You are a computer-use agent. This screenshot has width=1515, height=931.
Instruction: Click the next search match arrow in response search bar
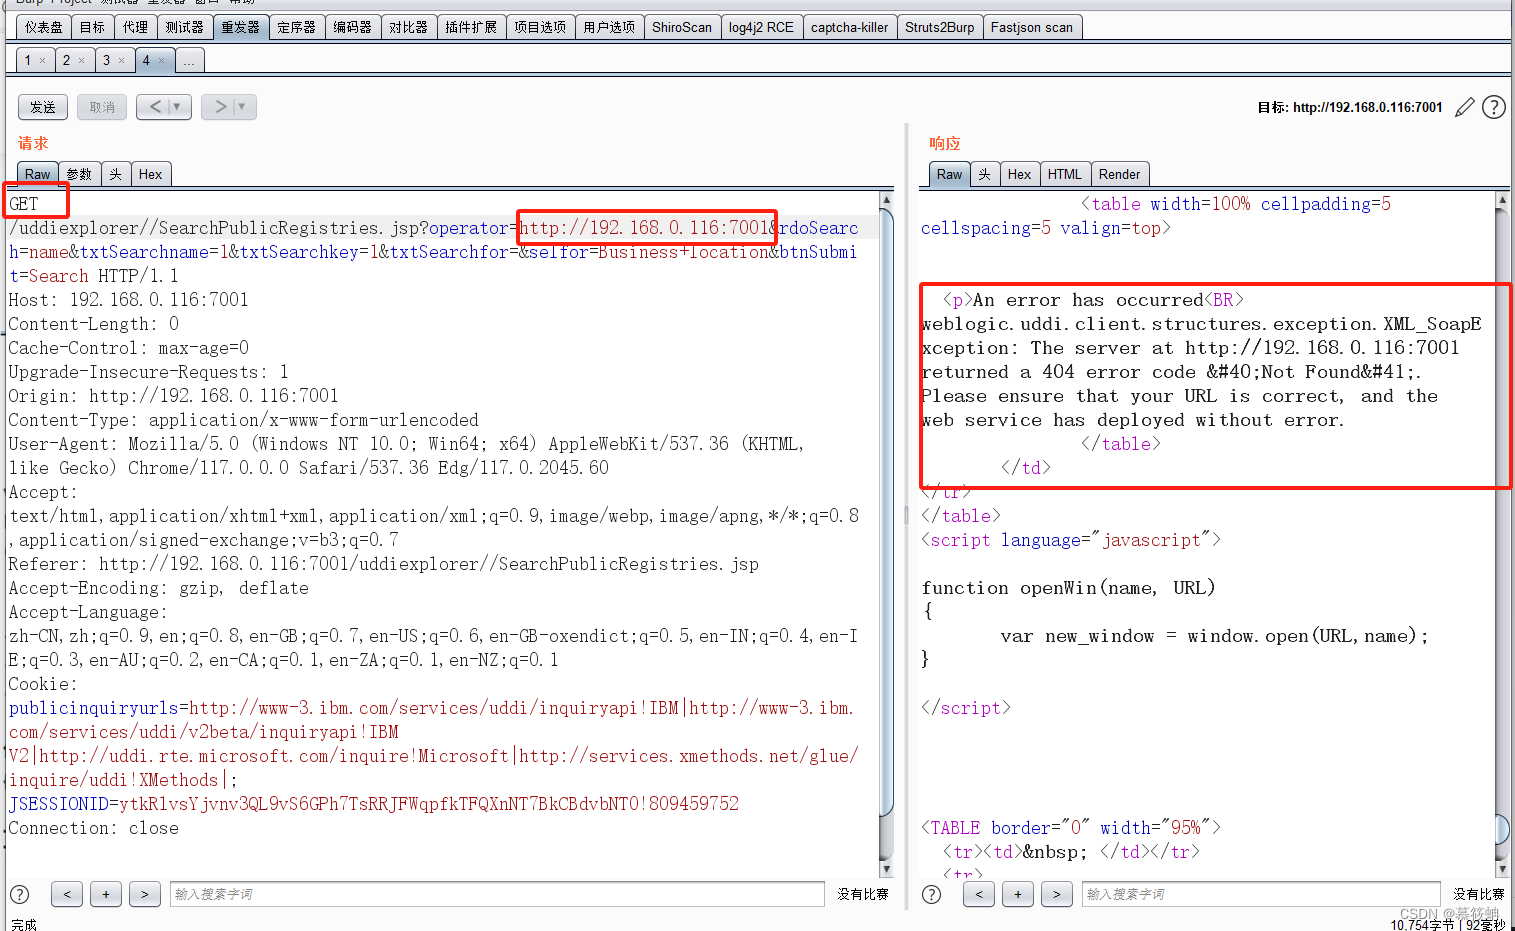(1057, 894)
